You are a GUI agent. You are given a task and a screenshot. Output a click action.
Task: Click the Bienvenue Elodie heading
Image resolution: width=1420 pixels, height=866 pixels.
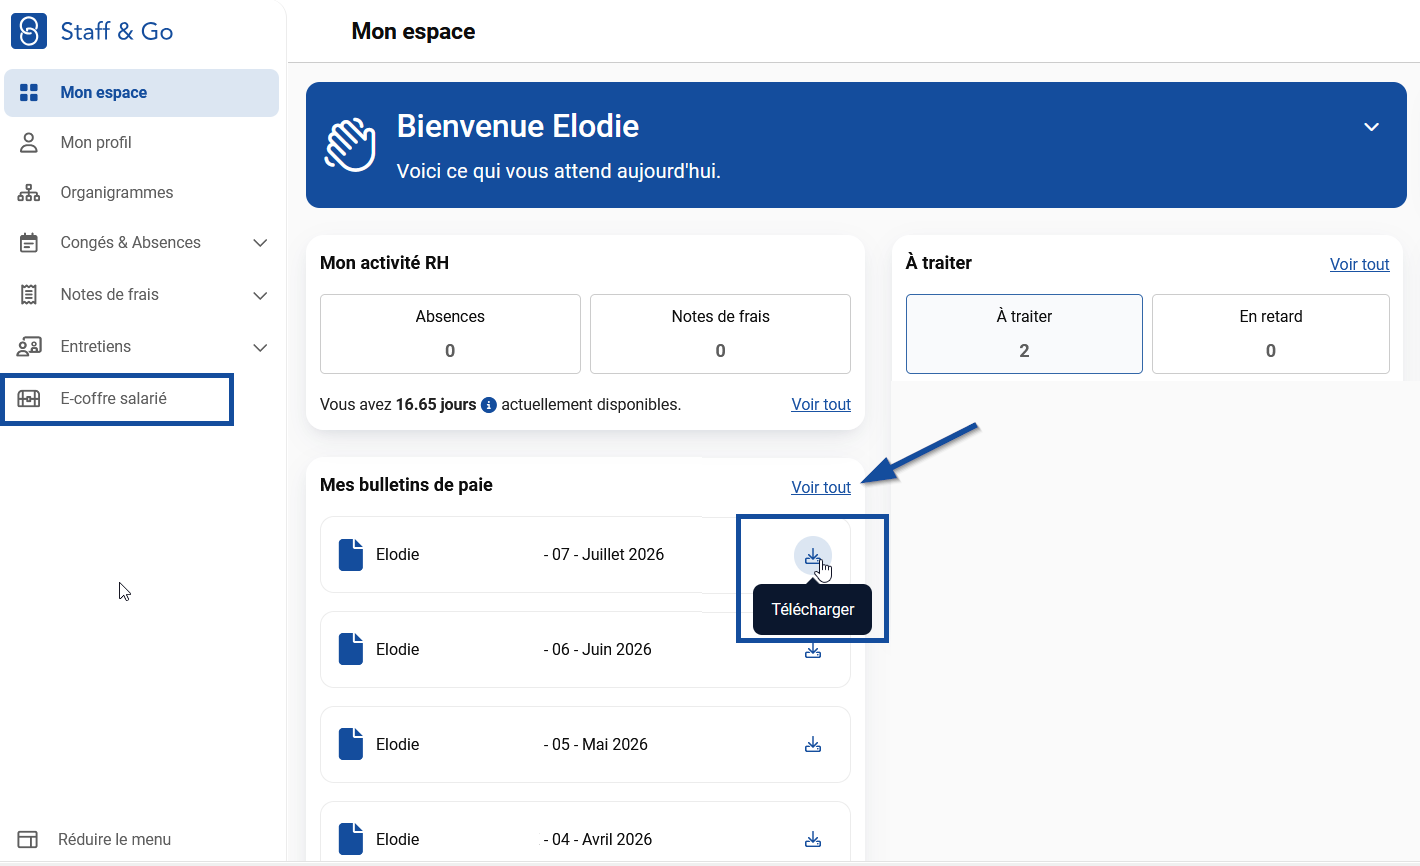tap(518, 126)
